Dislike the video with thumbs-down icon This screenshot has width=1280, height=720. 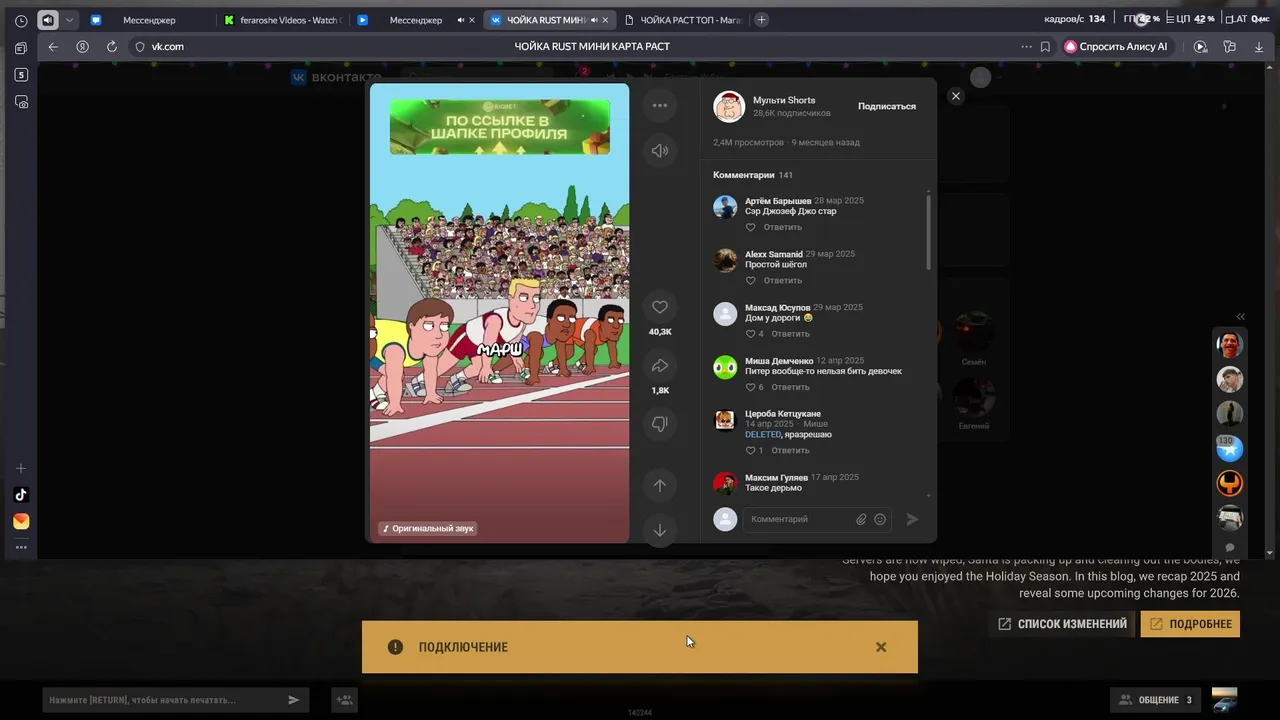[660, 424]
